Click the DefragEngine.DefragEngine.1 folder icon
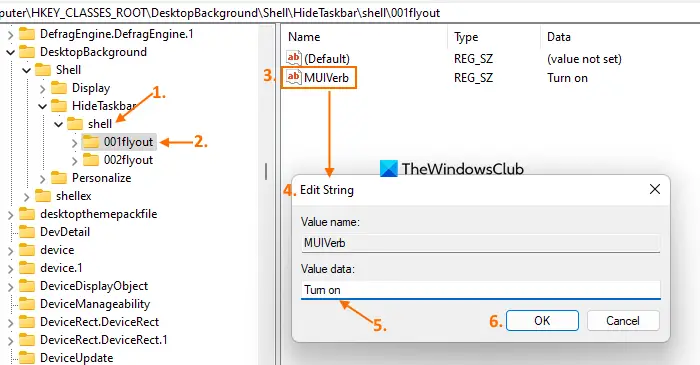This screenshot has height=365, width=700. 27,34
